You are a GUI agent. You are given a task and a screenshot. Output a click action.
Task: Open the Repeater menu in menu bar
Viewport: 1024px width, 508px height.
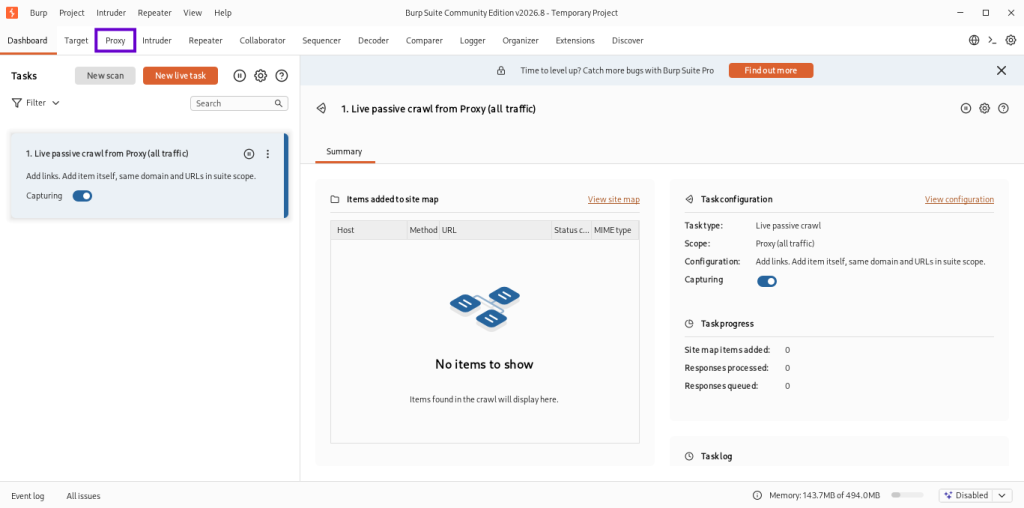[154, 13]
